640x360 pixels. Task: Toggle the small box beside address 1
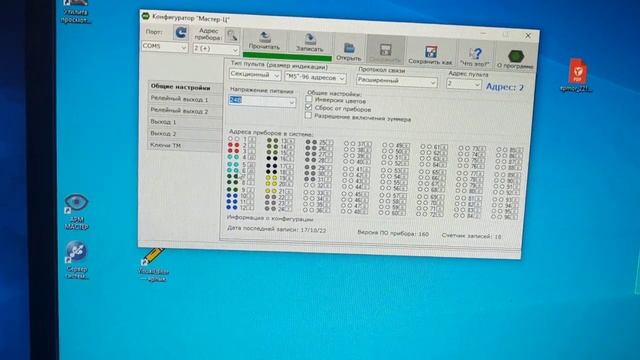click(252, 140)
